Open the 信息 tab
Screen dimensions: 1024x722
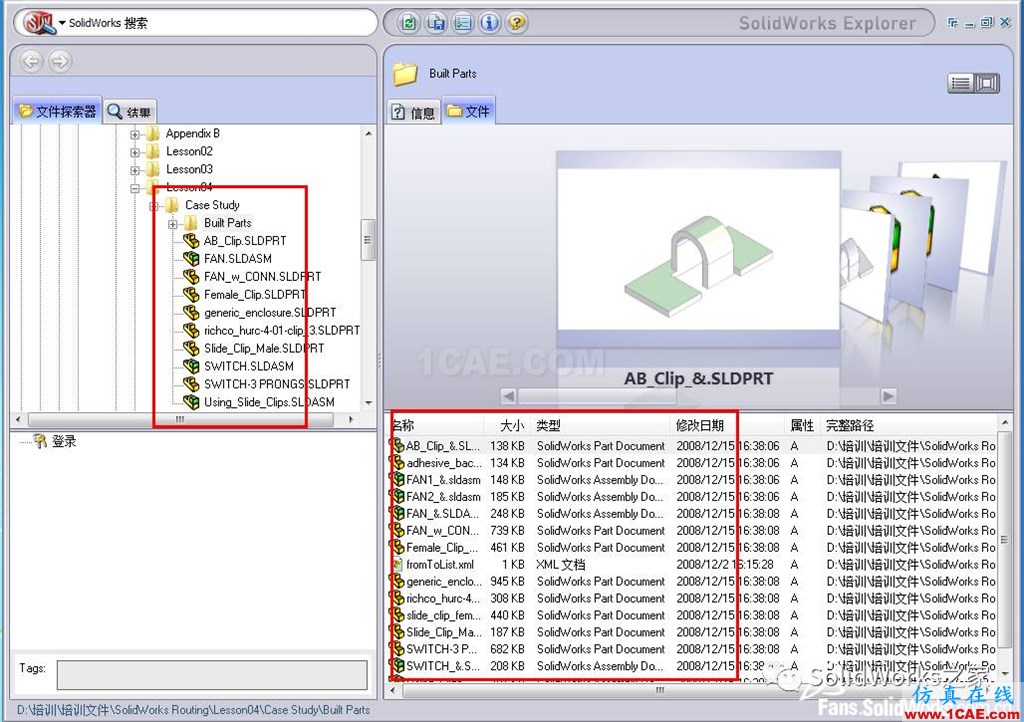point(413,112)
